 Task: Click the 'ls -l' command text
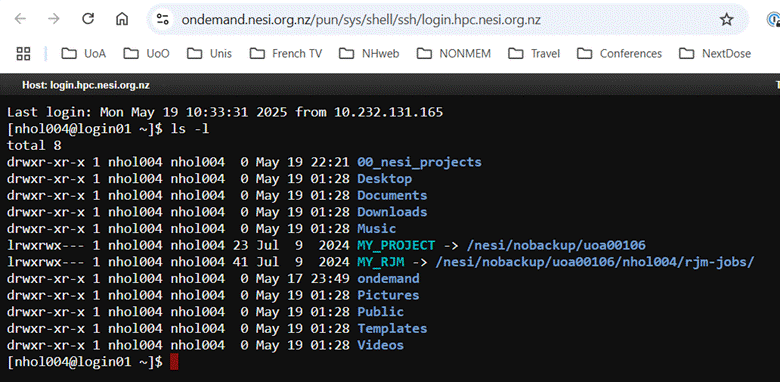(190, 129)
